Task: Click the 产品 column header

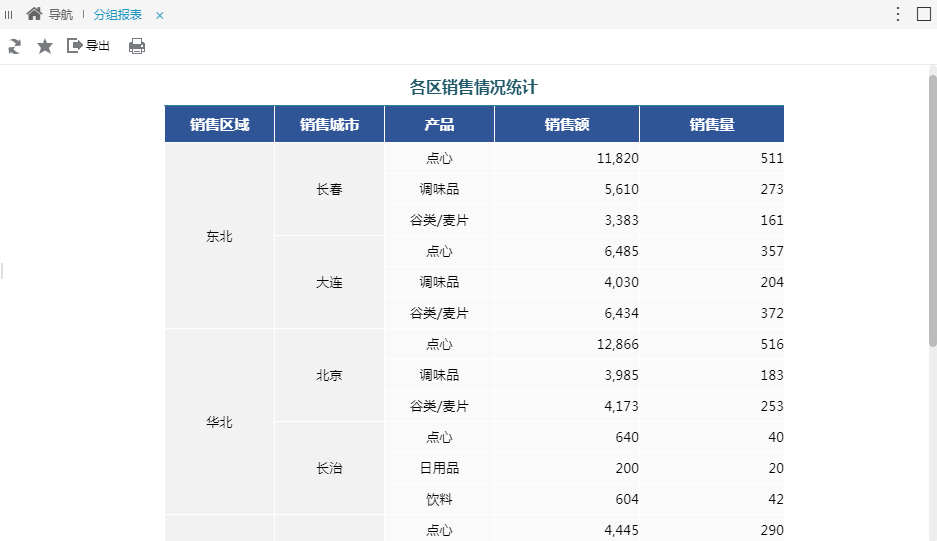Action: point(439,124)
